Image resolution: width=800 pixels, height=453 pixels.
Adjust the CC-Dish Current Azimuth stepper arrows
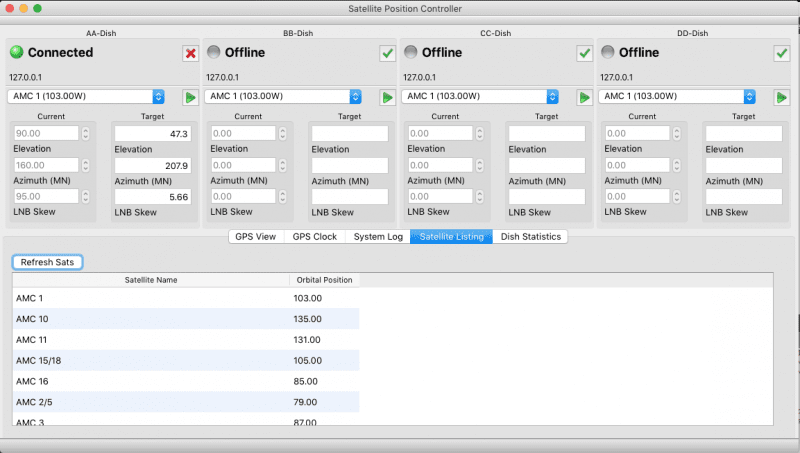(x=480, y=165)
